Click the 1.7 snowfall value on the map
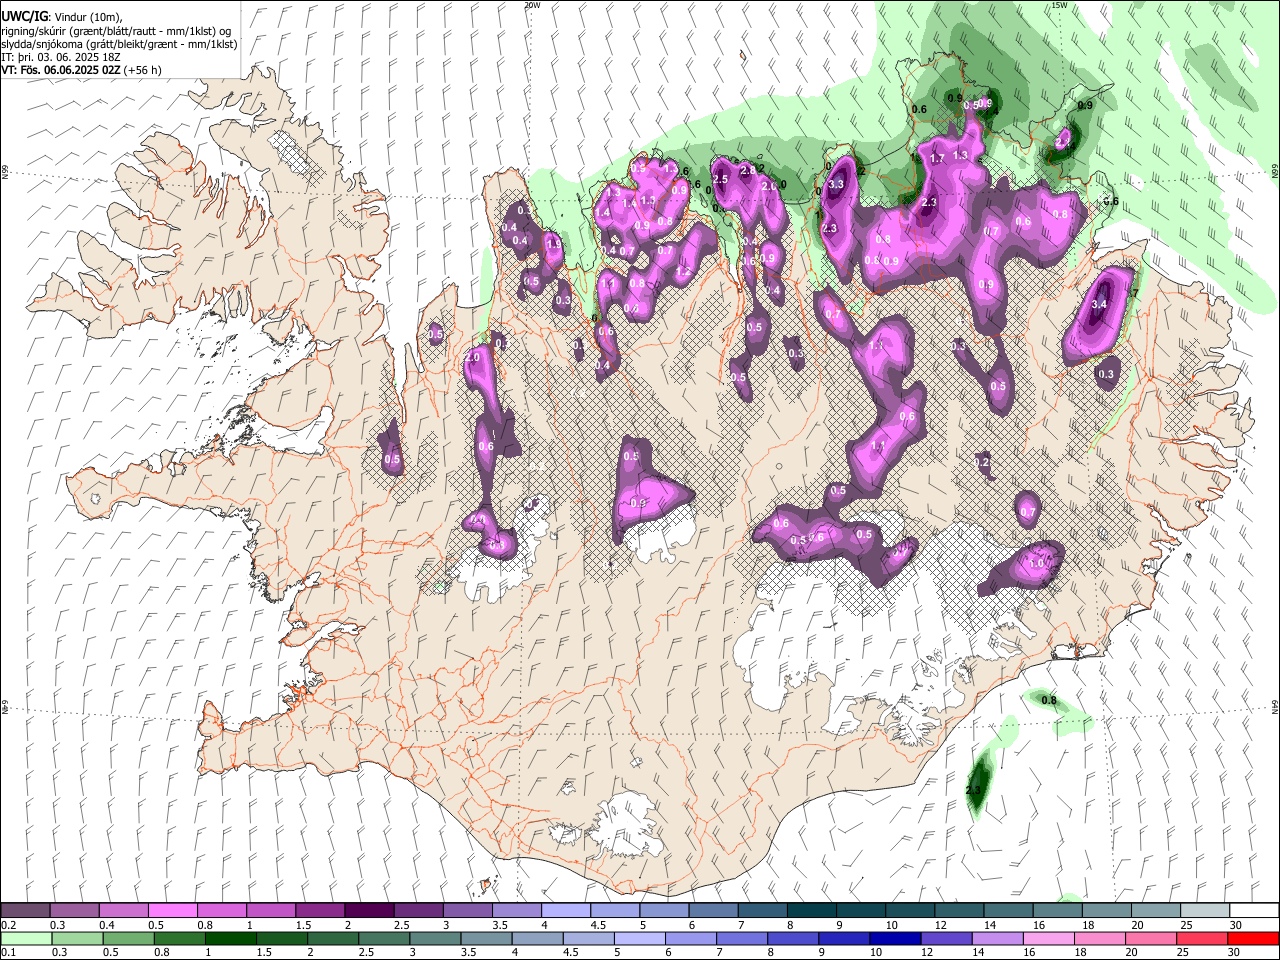 pos(937,158)
